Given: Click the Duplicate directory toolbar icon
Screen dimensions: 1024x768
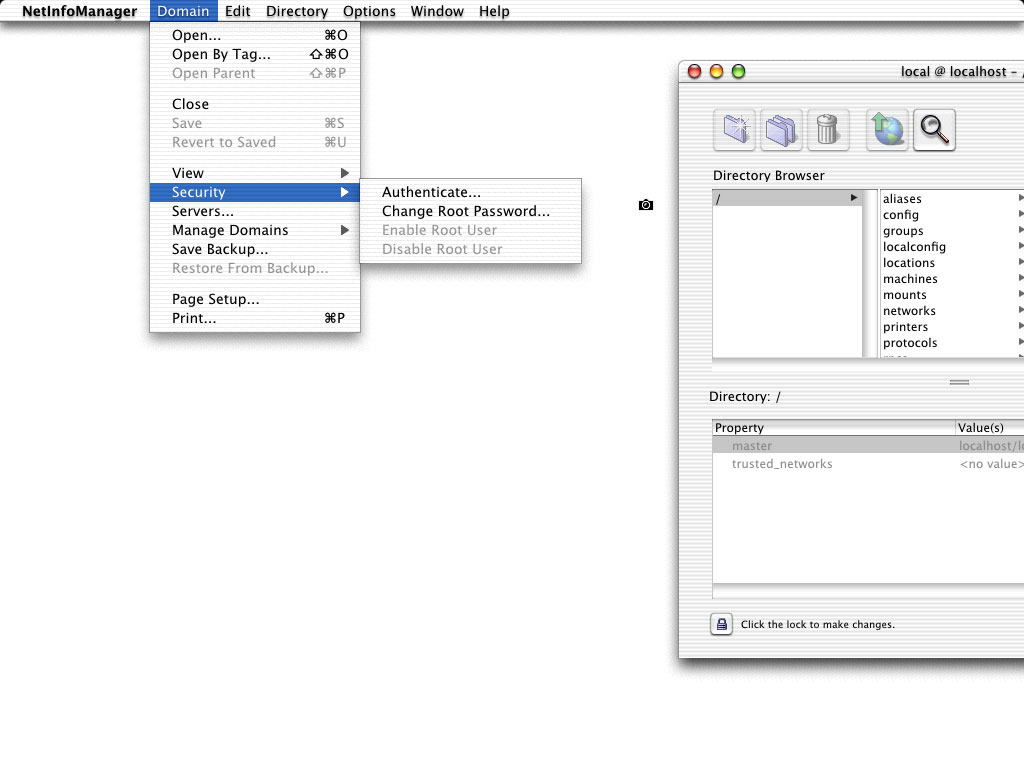Looking at the screenshot, I should pyautogui.click(x=781, y=129).
